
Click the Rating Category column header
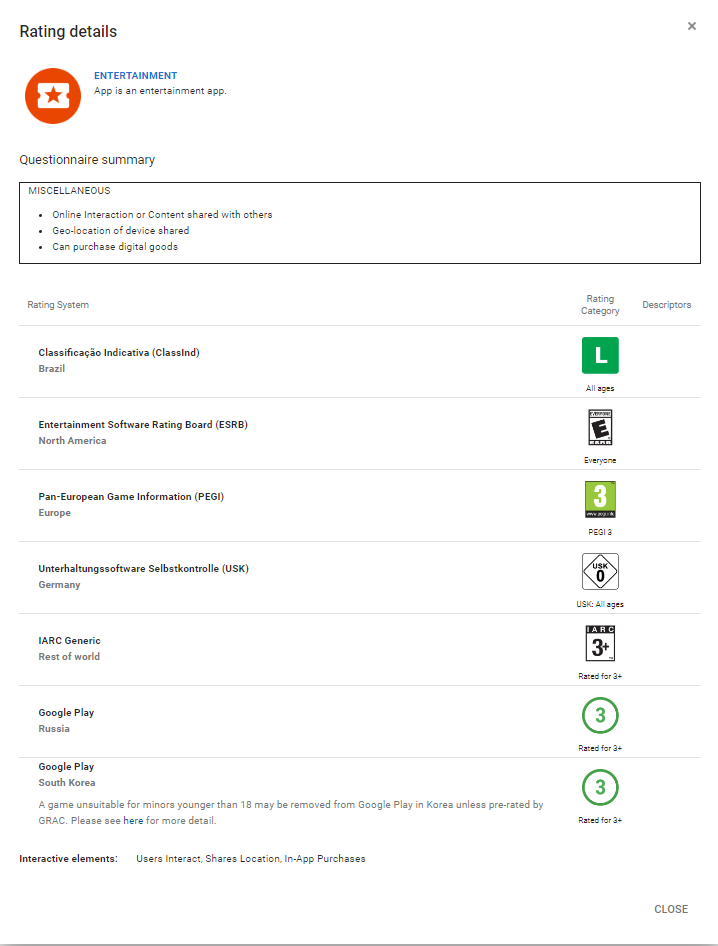tap(600, 305)
